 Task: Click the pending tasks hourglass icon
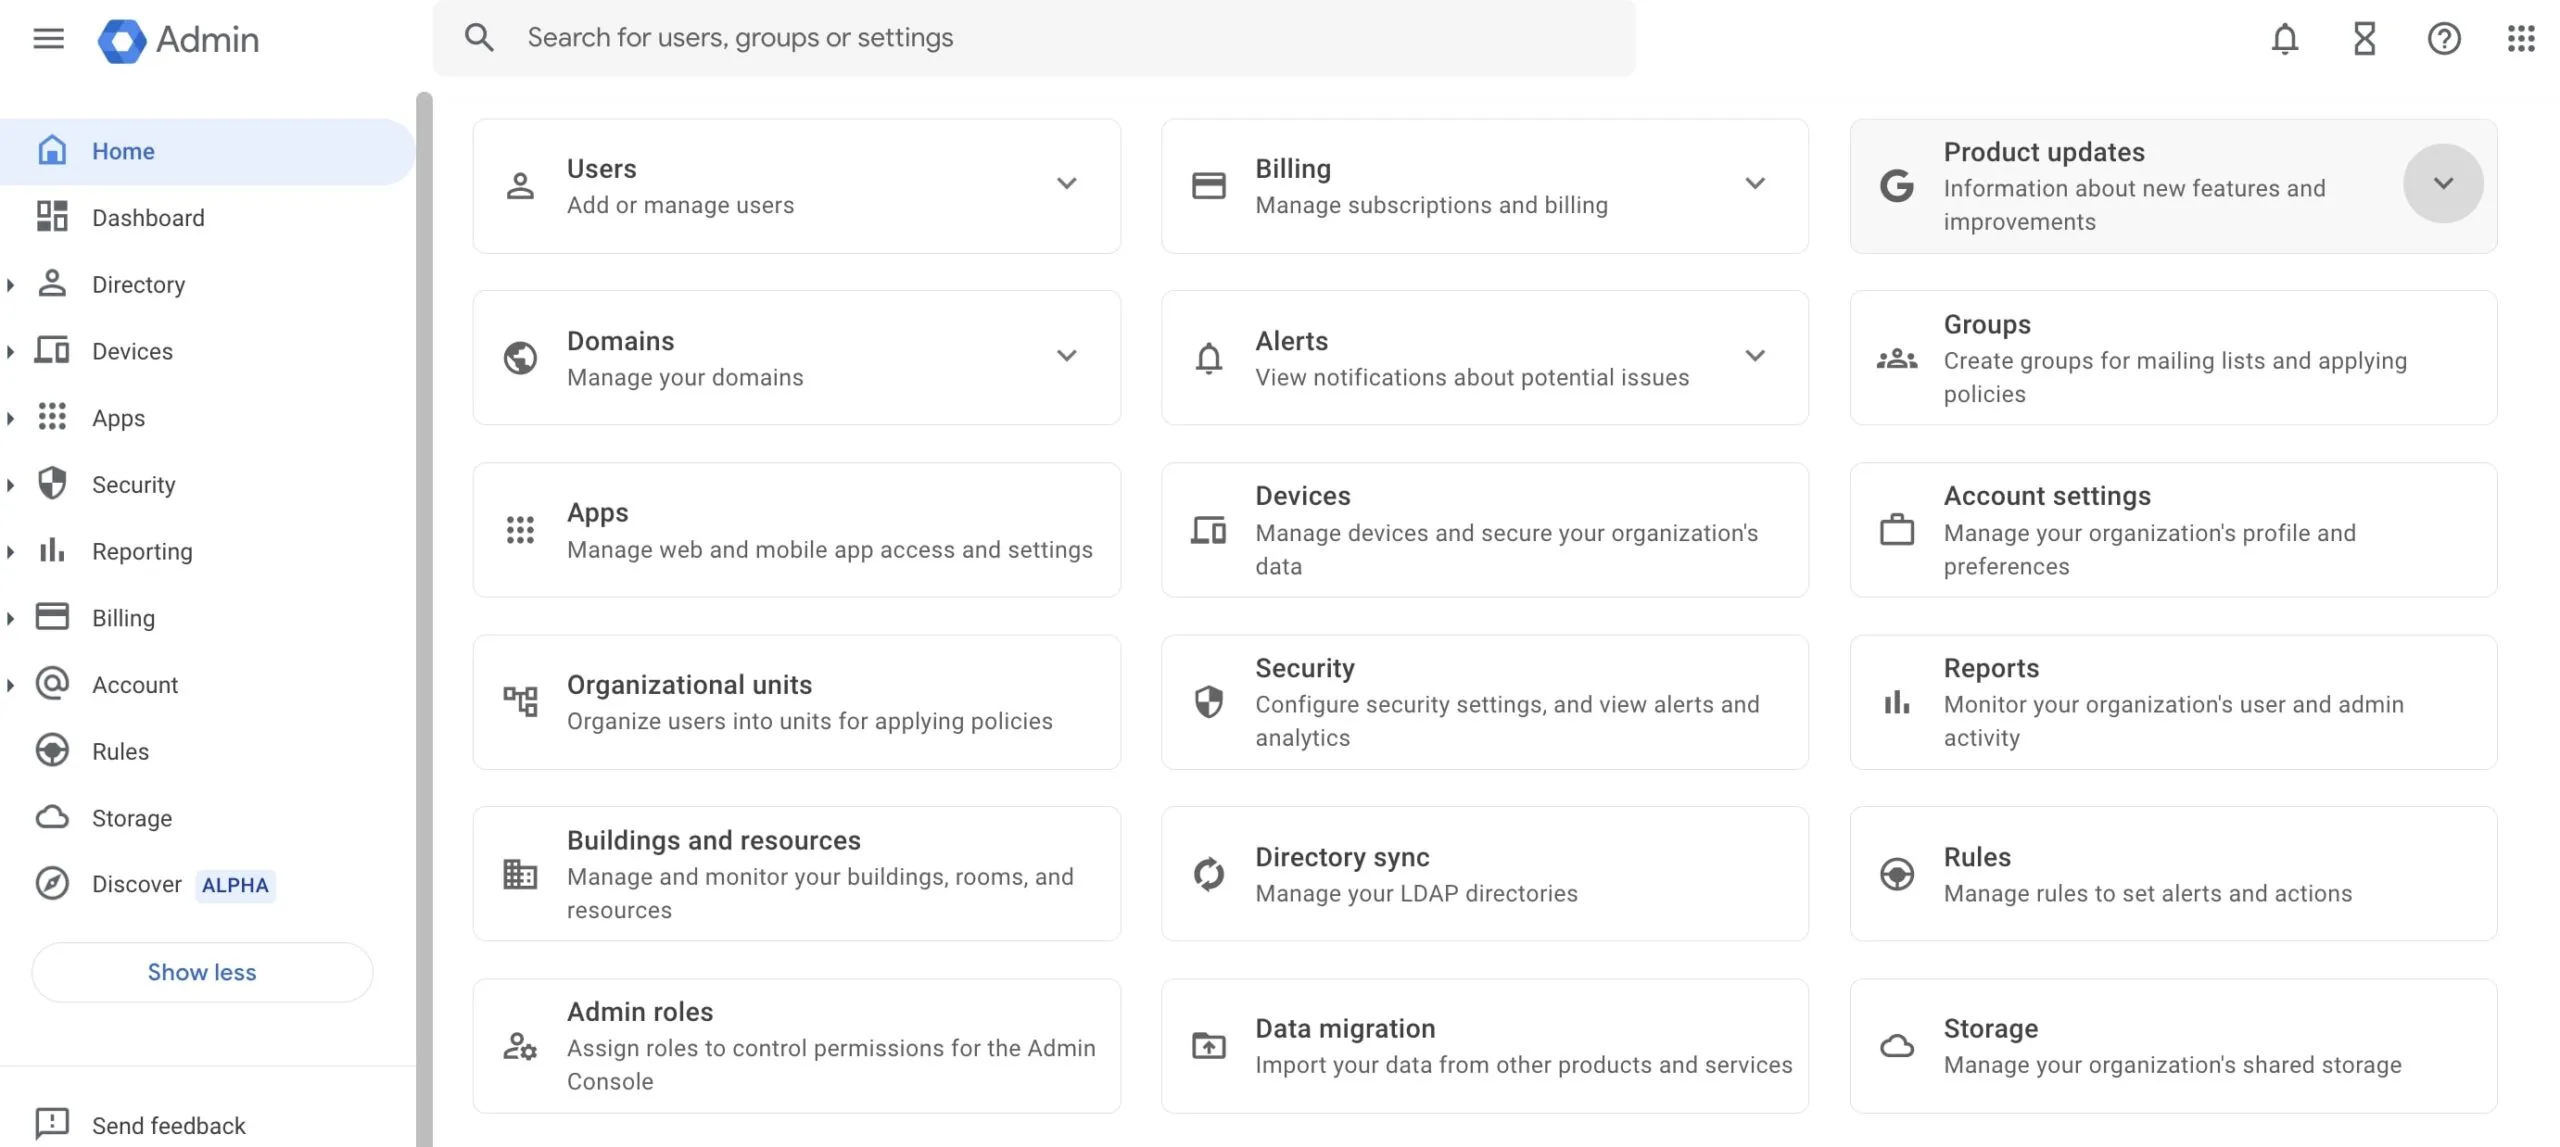pos(2363,38)
